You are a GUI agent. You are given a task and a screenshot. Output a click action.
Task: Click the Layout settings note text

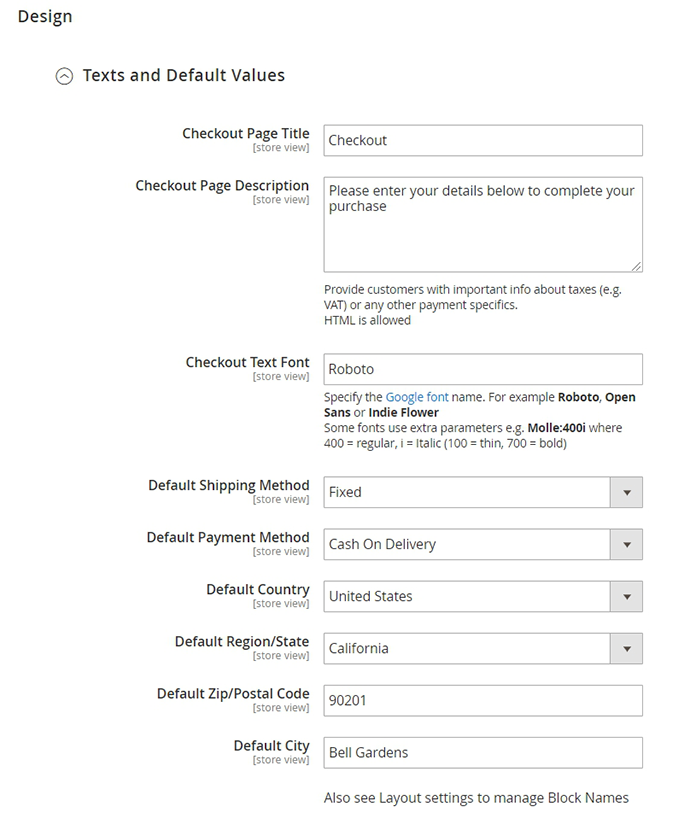coord(476,798)
